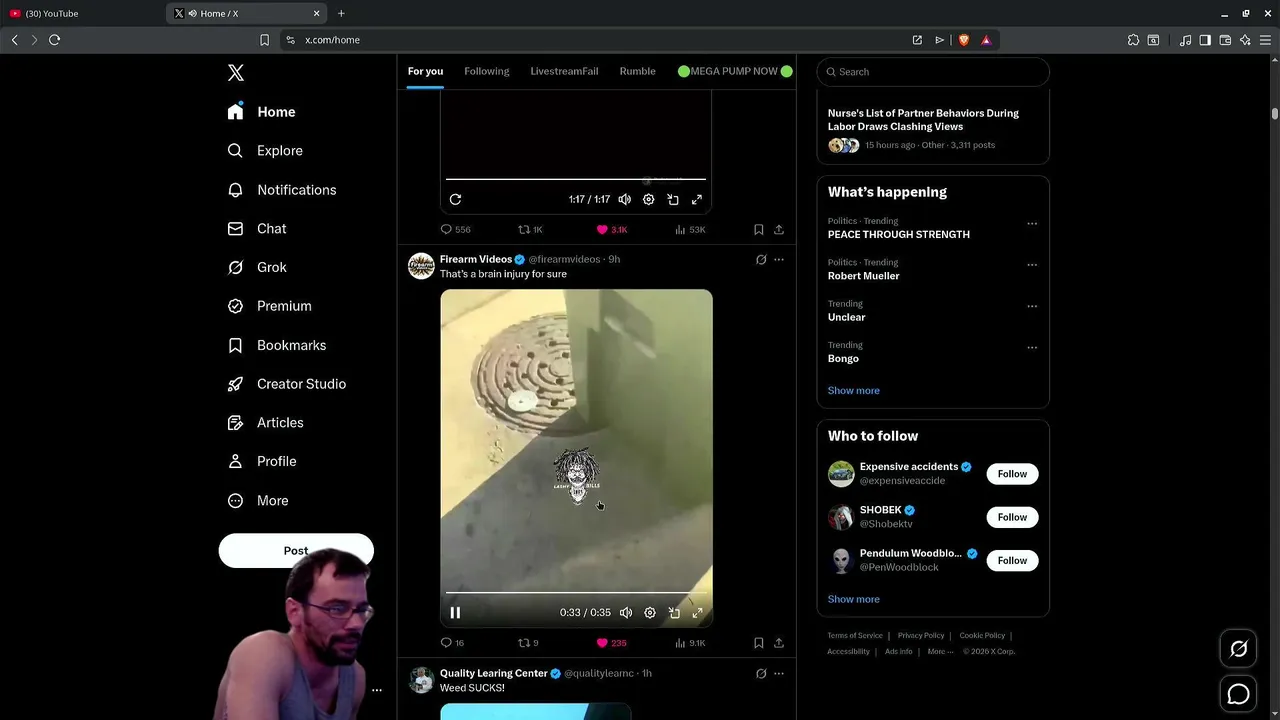Screen dimensions: 1280x720
Task: Mute the Firearm Videos clip volume
Action: (x=626, y=613)
